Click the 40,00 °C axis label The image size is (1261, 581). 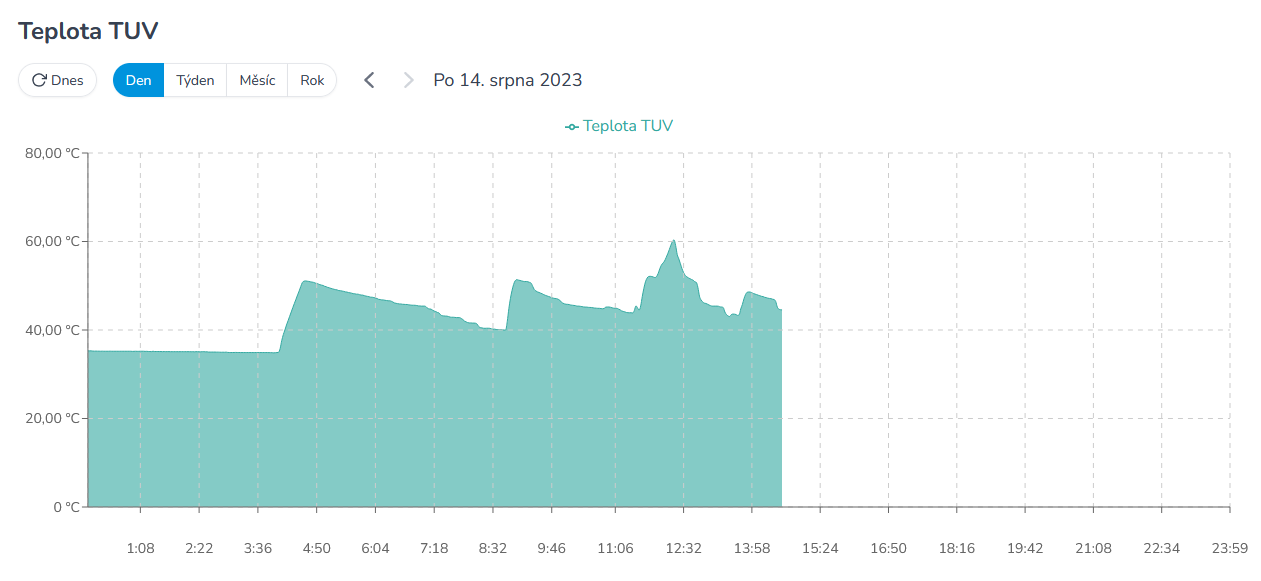tap(51, 330)
